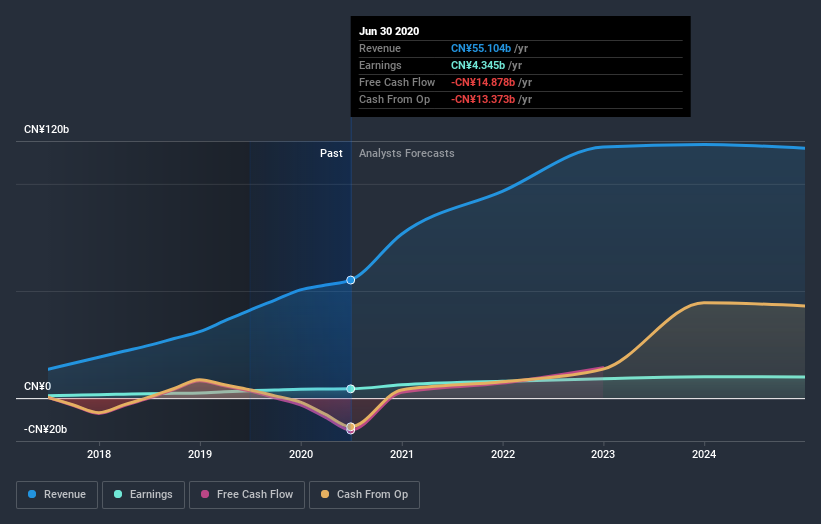
Task: Click the -CN¥13.373b cash from op value
Action: click(483, 99)
